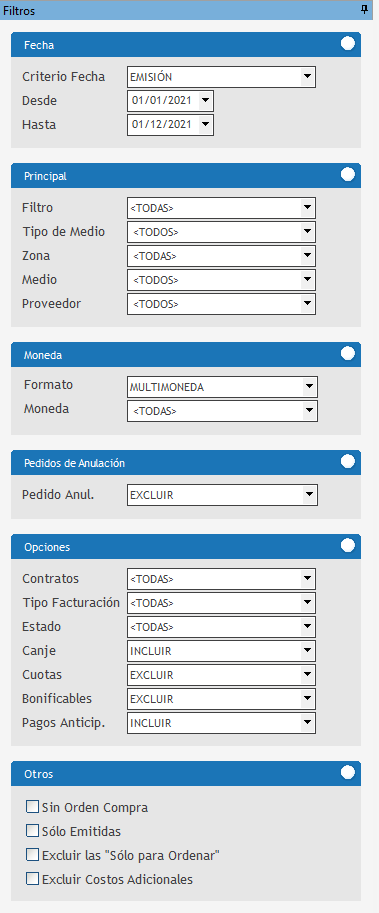Image resolution: width=379 pixels, height=913 pixels.
Task: Open the Tipo de Medio dropdown
Action: click(307, 232)
